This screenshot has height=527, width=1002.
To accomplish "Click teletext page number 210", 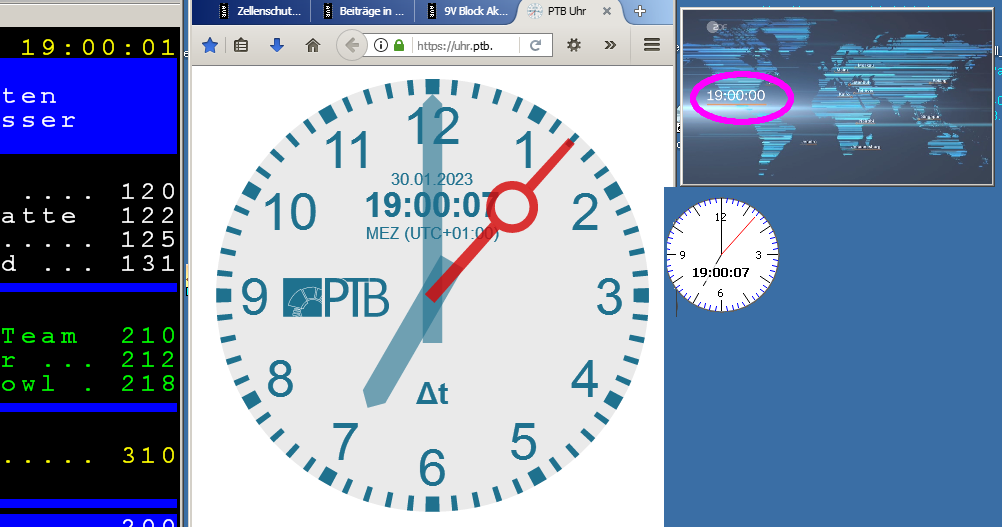I will 148,335.
